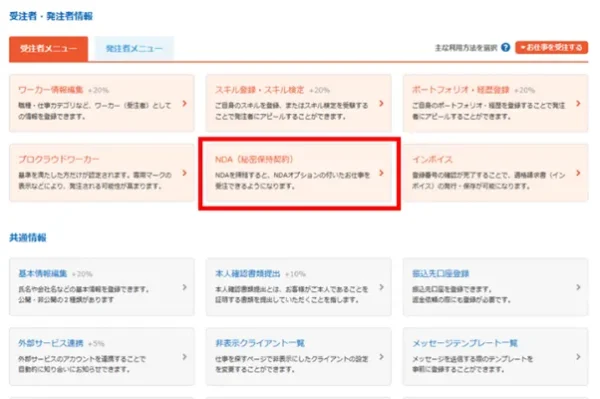Click the 主な利用方法を選択 label
The image size is (600, 399).
(x=466, y=48)
